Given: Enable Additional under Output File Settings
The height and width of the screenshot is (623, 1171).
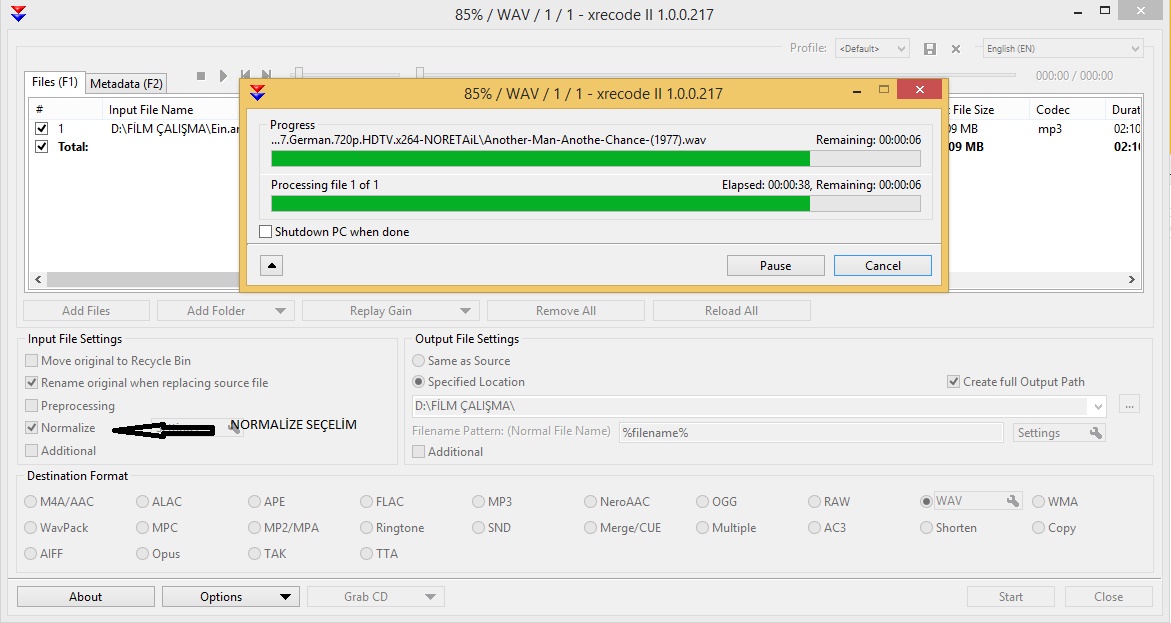Looking at the screenshot, I should 419,451.
